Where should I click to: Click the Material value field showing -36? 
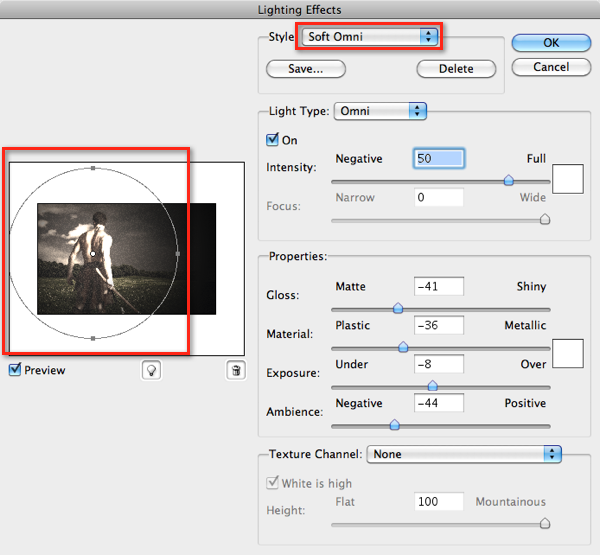pos(439,325)
